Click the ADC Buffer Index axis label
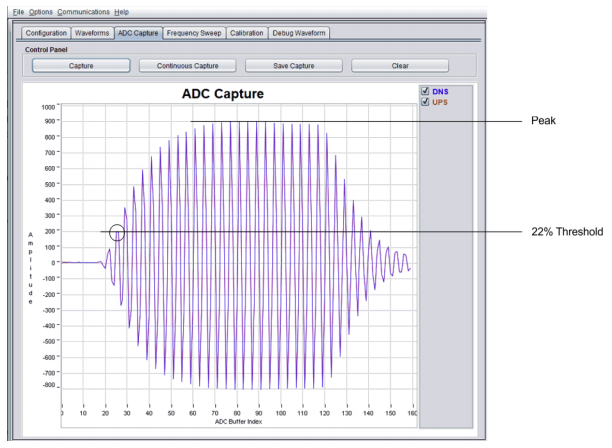The image size is (612, 448). (238, 420)
